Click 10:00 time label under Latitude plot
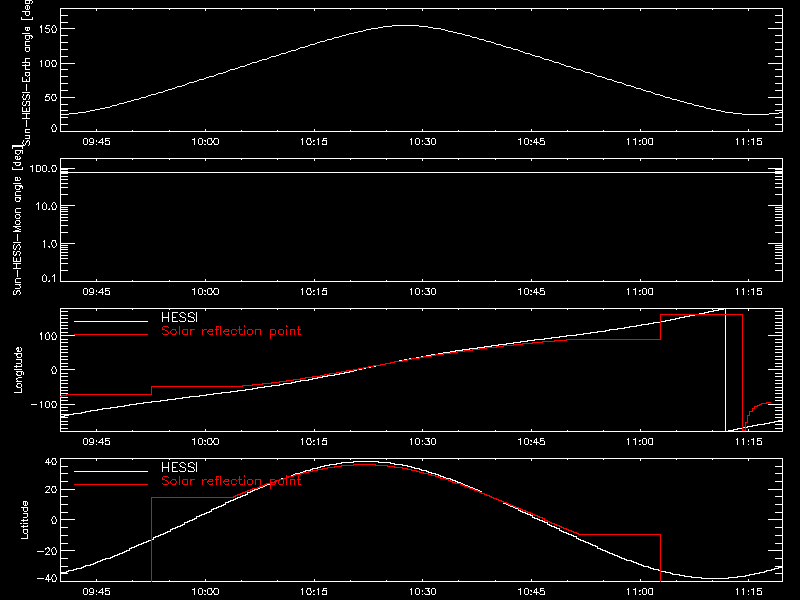This screenshot has width=800, height=600. [x=205, y=592]
